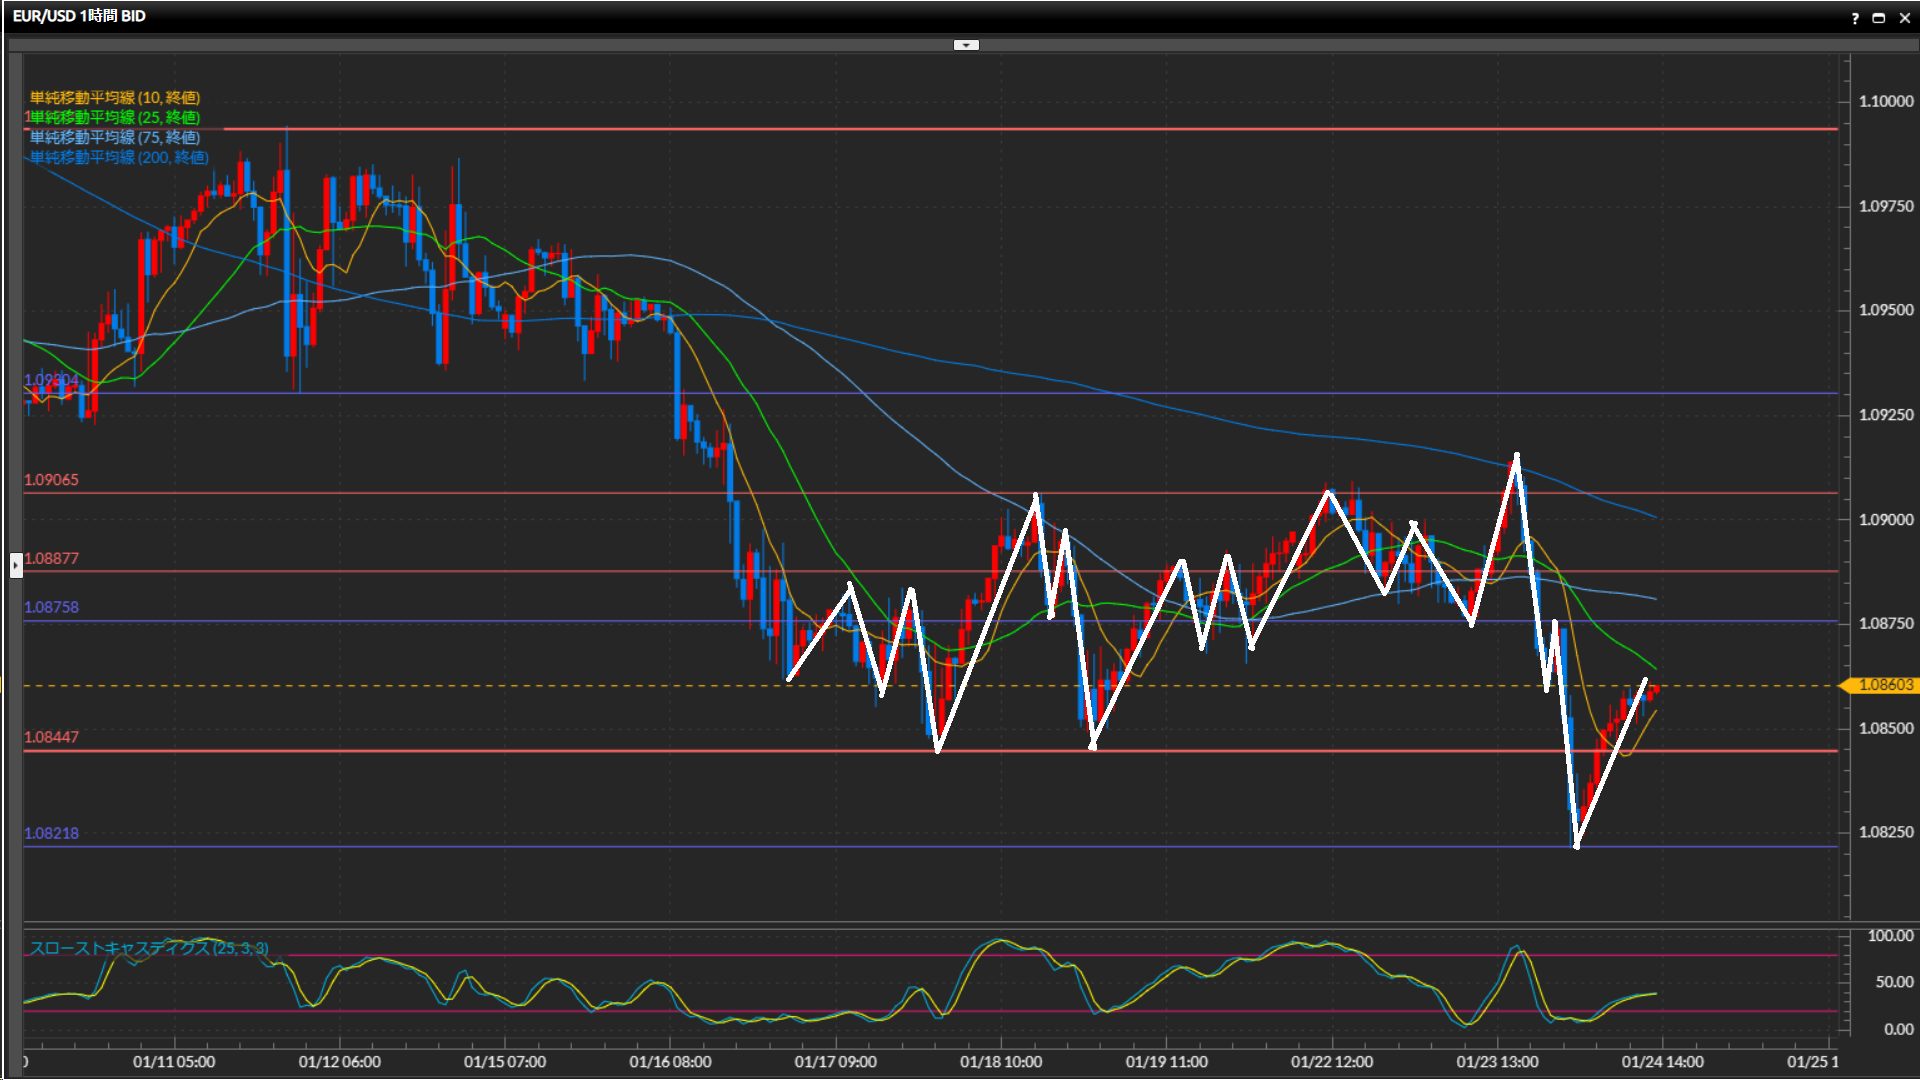Expand the left side panel arrow
This screenshot has height=1080, width=1920.
coord(16,566)
